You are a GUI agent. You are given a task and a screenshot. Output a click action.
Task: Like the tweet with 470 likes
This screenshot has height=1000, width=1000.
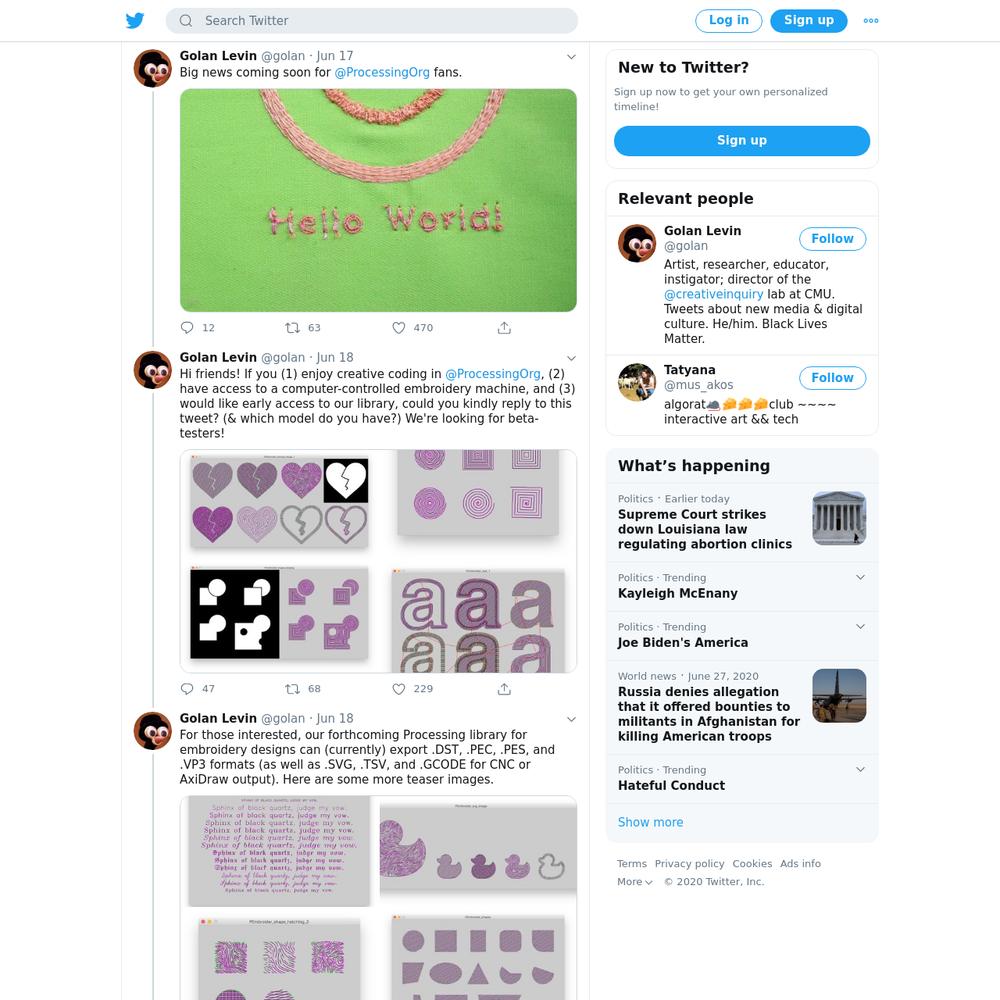click(399, 328)
